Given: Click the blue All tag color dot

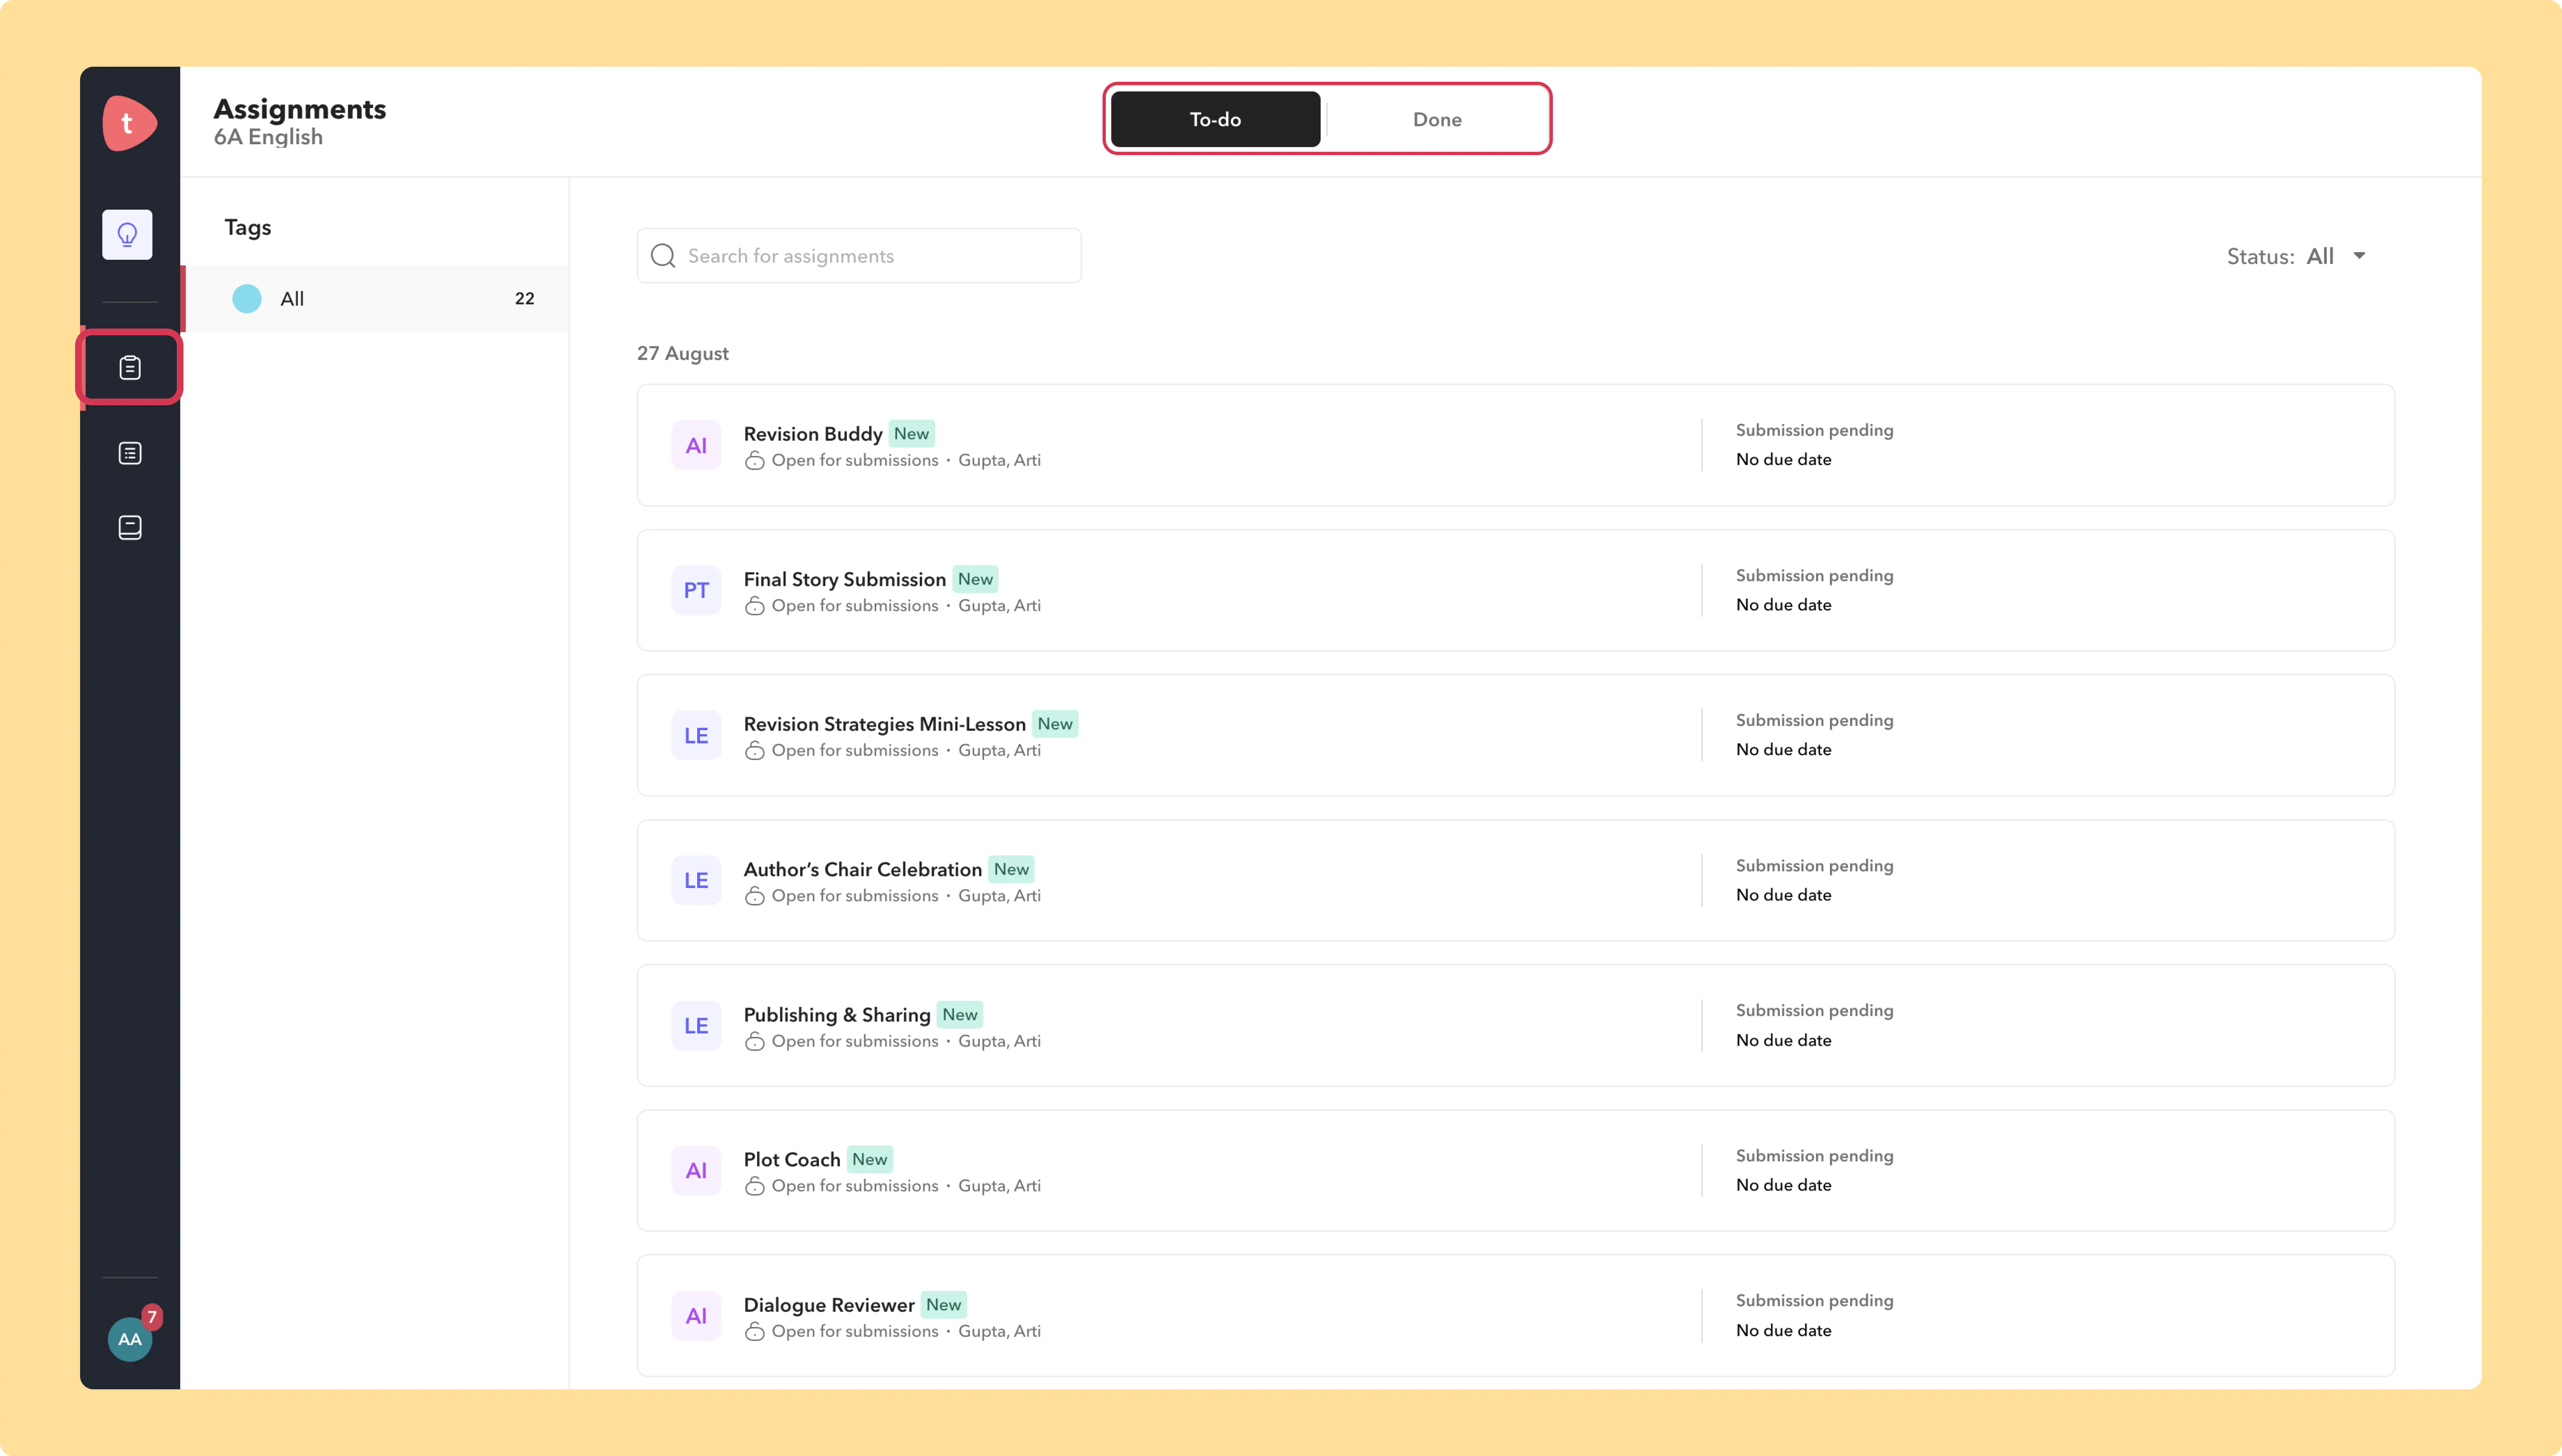Looking at the screenshot, I should tap(247, 298).
